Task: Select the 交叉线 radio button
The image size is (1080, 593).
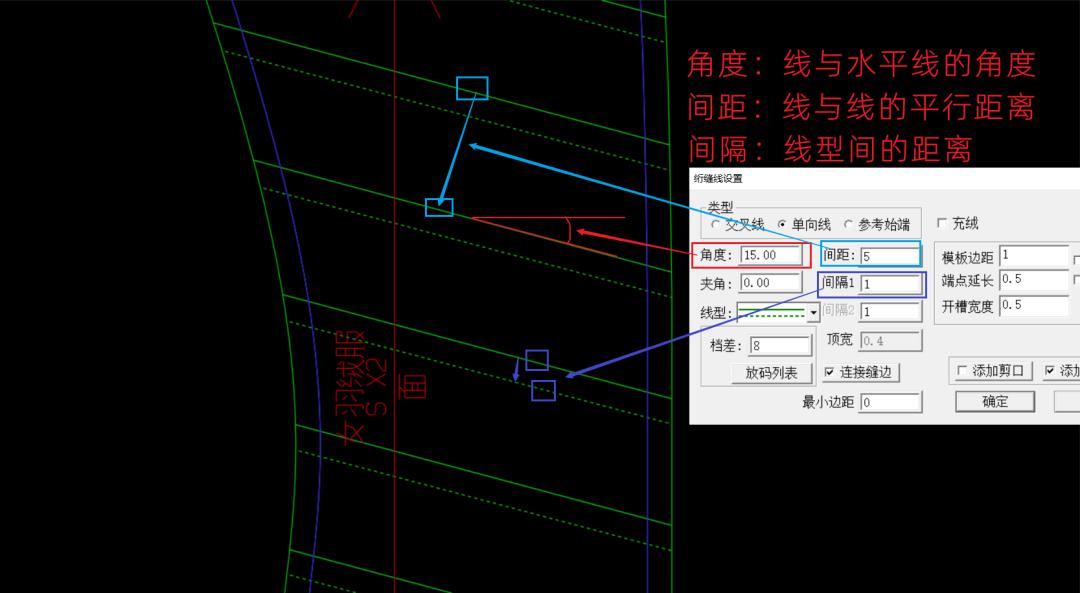Action: coord(716,224)
